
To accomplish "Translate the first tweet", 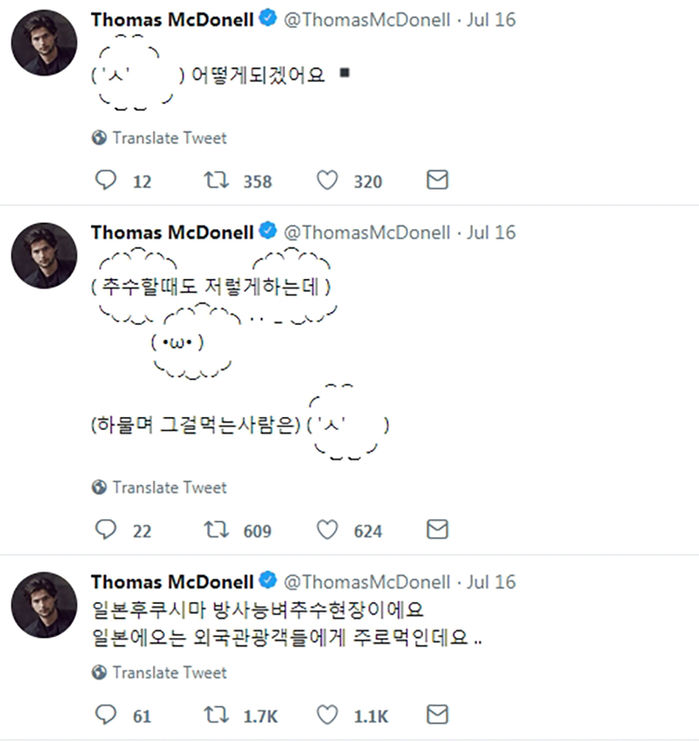I will (x=169, y=138).
